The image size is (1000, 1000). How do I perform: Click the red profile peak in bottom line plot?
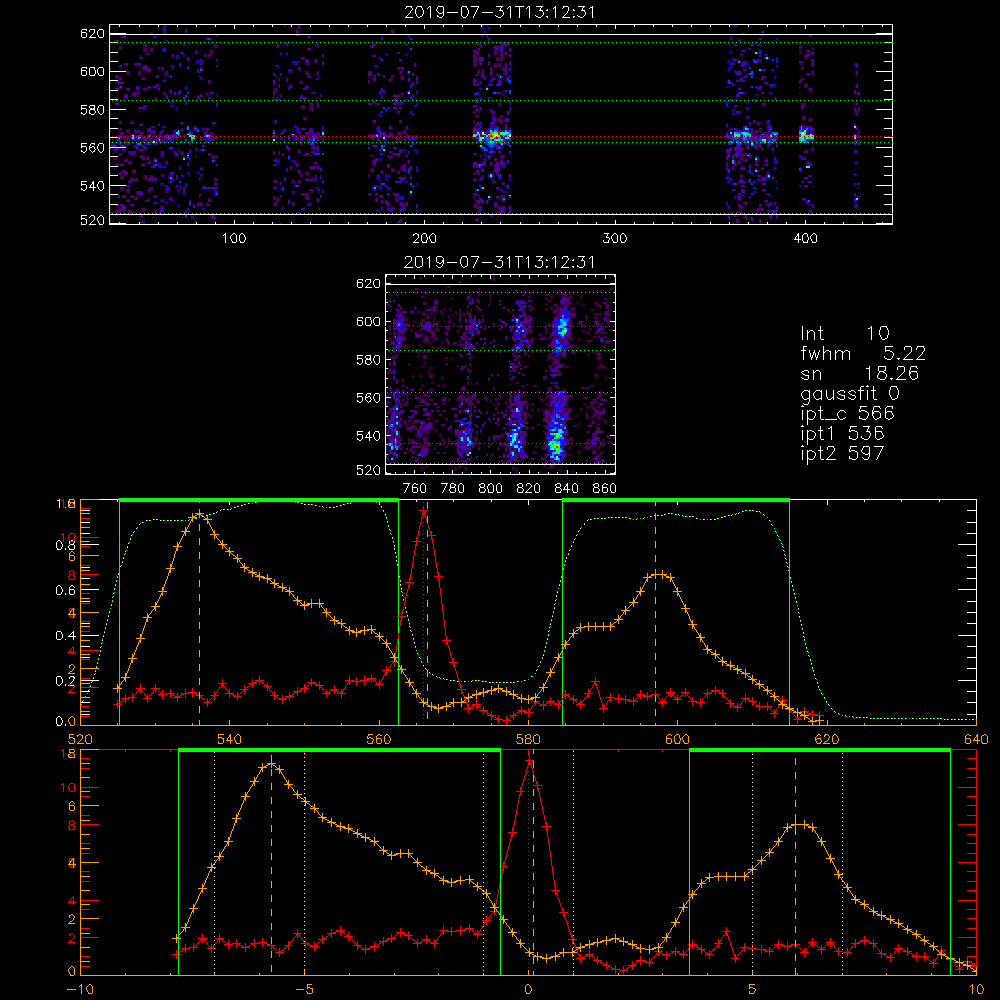tap(529, 760)
